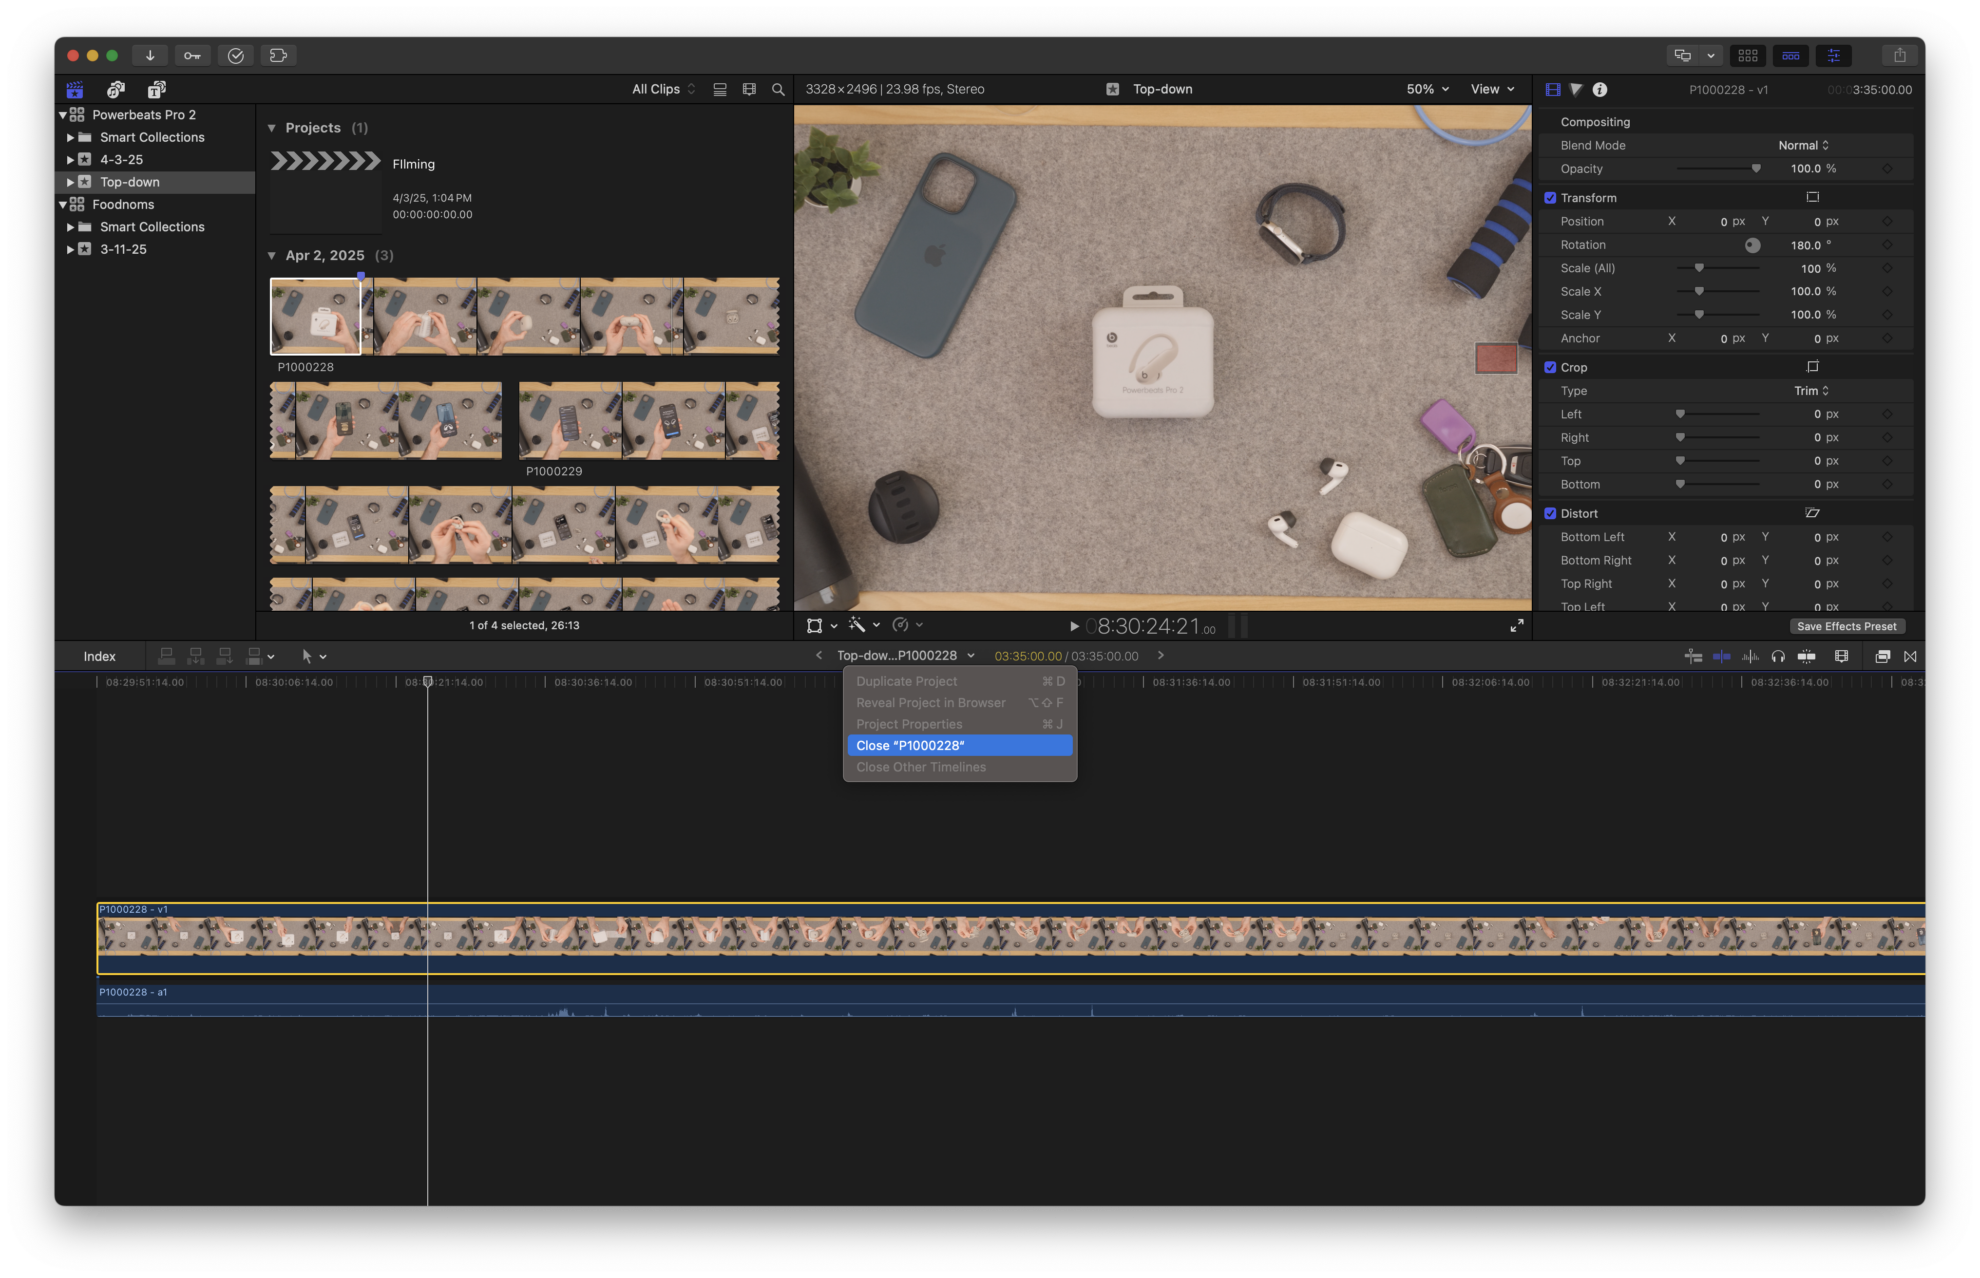Disable the Crop effect checkbox
Viewport: 1980px width, 1278px height.
[x=1551, y=367]
